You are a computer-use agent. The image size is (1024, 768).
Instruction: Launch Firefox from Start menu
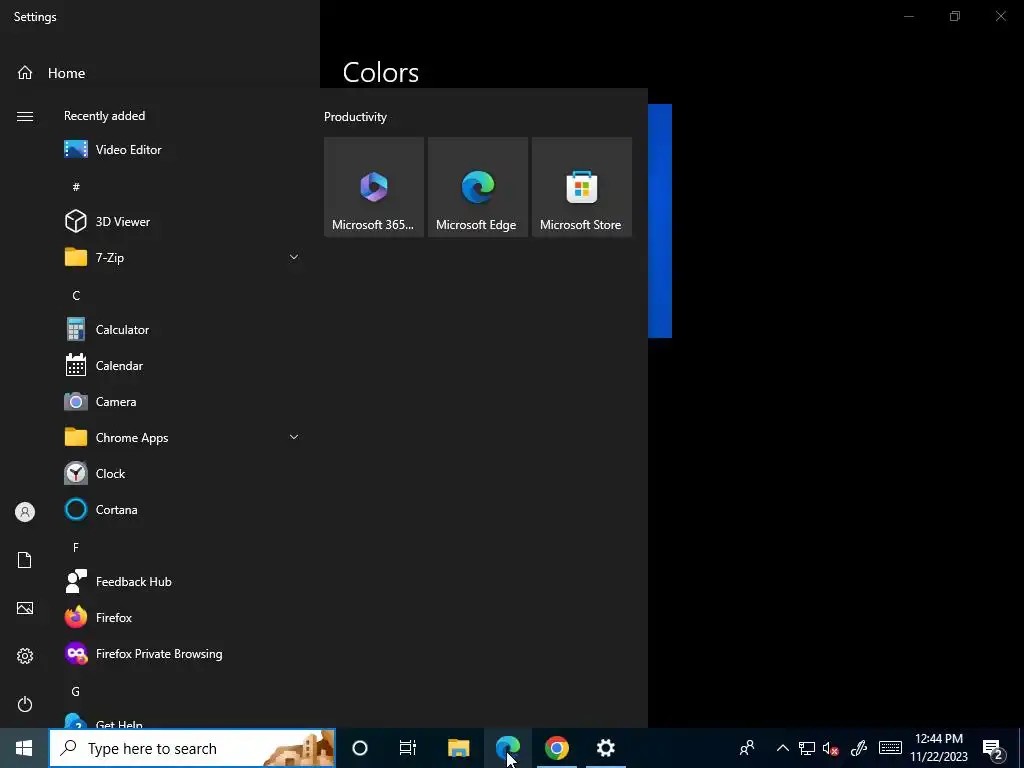pyautogui.click(x=180, y=617)
